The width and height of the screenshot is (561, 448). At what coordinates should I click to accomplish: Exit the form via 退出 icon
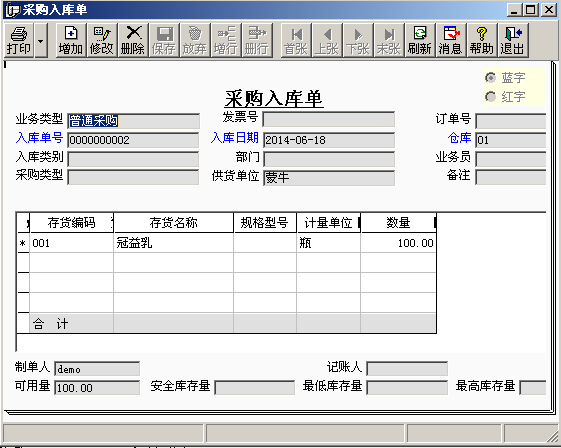(513, 40)
